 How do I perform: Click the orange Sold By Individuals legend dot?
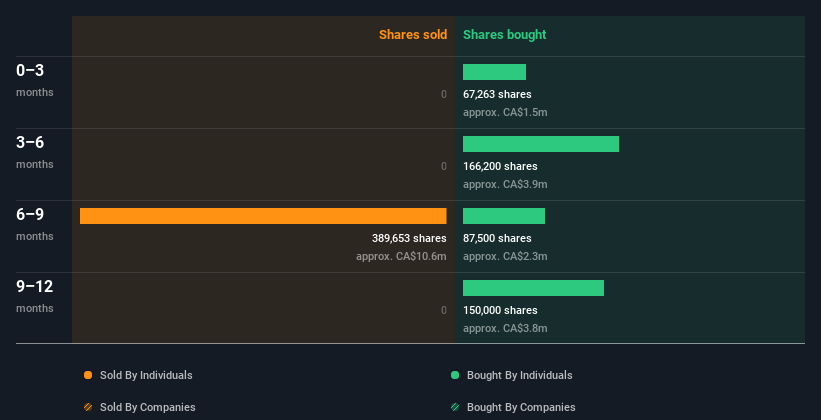coord(88,375)
